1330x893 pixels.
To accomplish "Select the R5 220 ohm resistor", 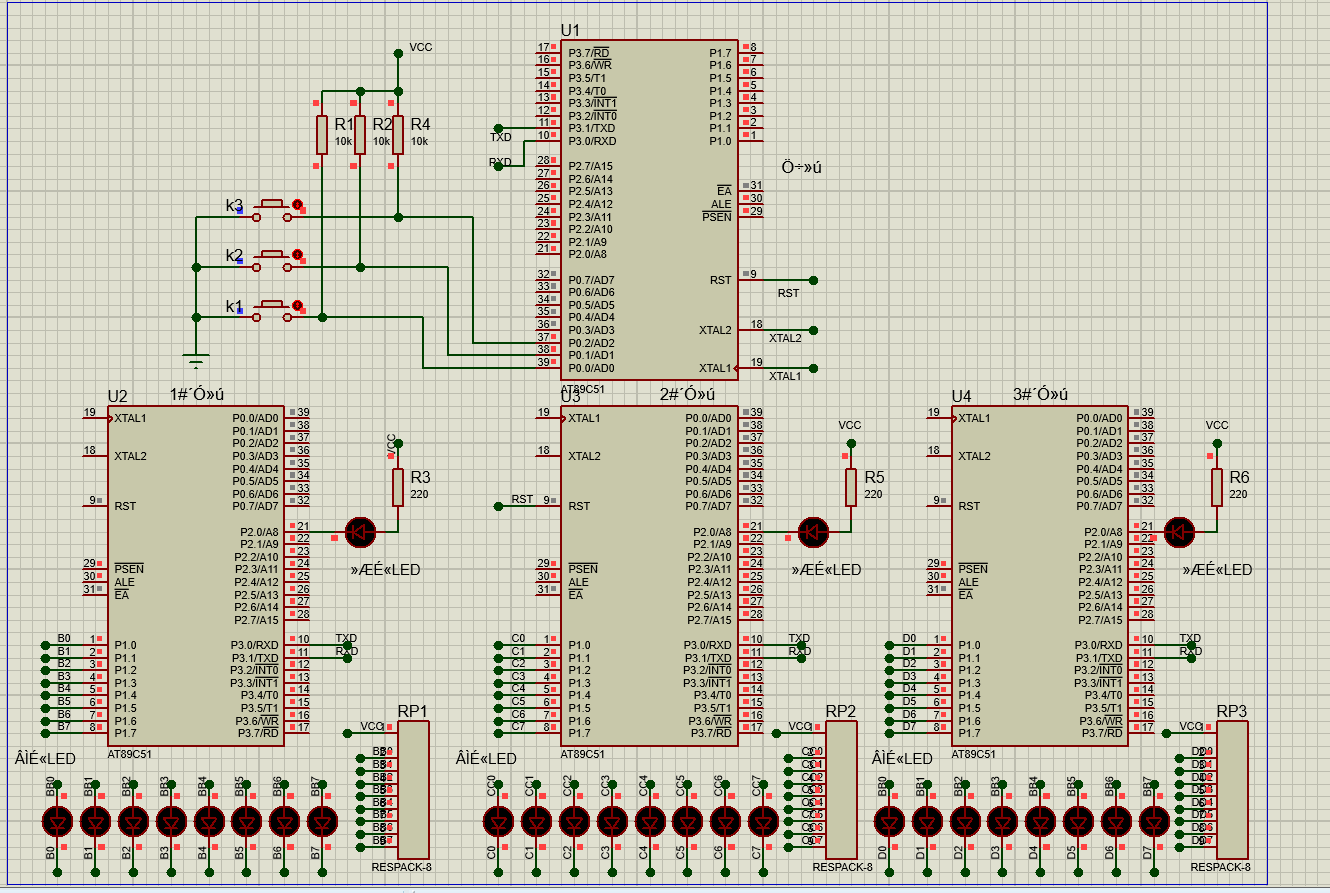I will (851, 486).
